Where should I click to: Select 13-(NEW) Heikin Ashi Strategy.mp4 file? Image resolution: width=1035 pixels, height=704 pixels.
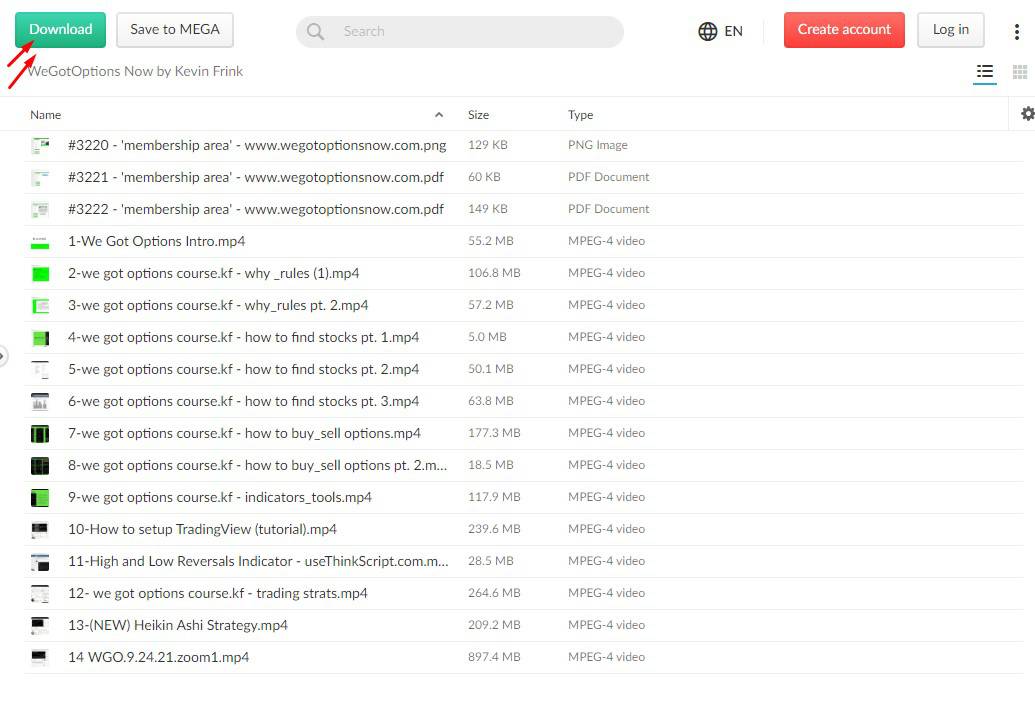pyautogui.click(x=177, y=625)
